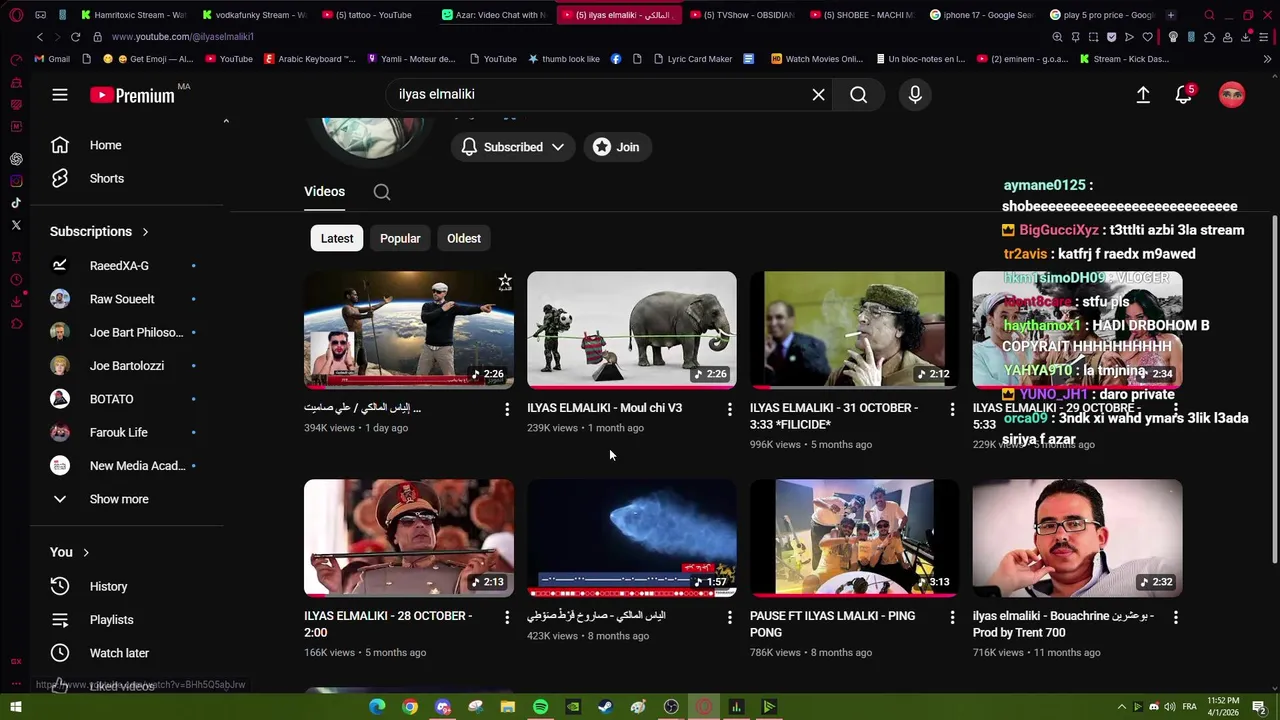Switch to Azar Video Chat tab

click(495, 15)
